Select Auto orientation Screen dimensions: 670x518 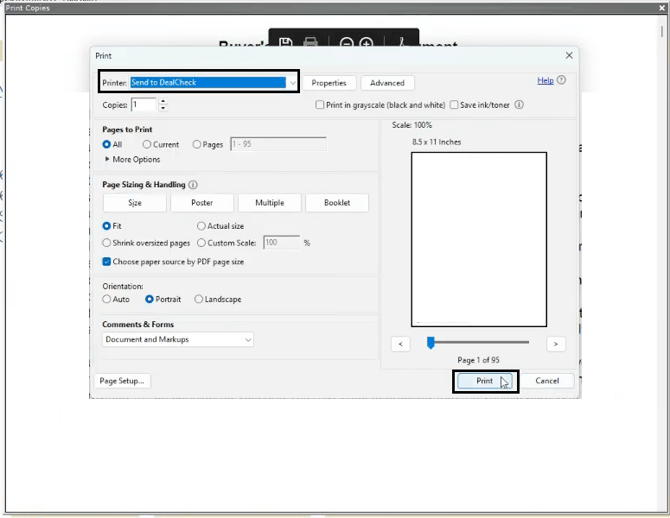point(106,299)
